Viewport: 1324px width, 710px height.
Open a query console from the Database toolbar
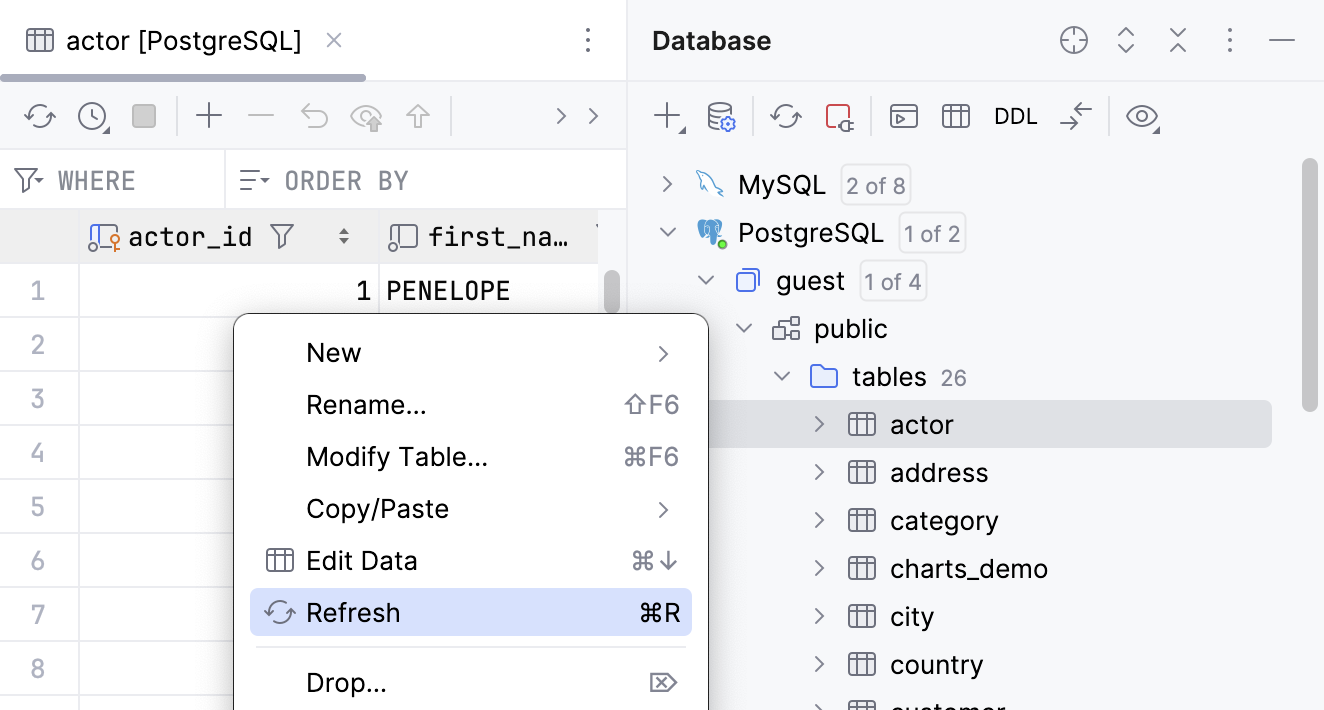(904, 116)
